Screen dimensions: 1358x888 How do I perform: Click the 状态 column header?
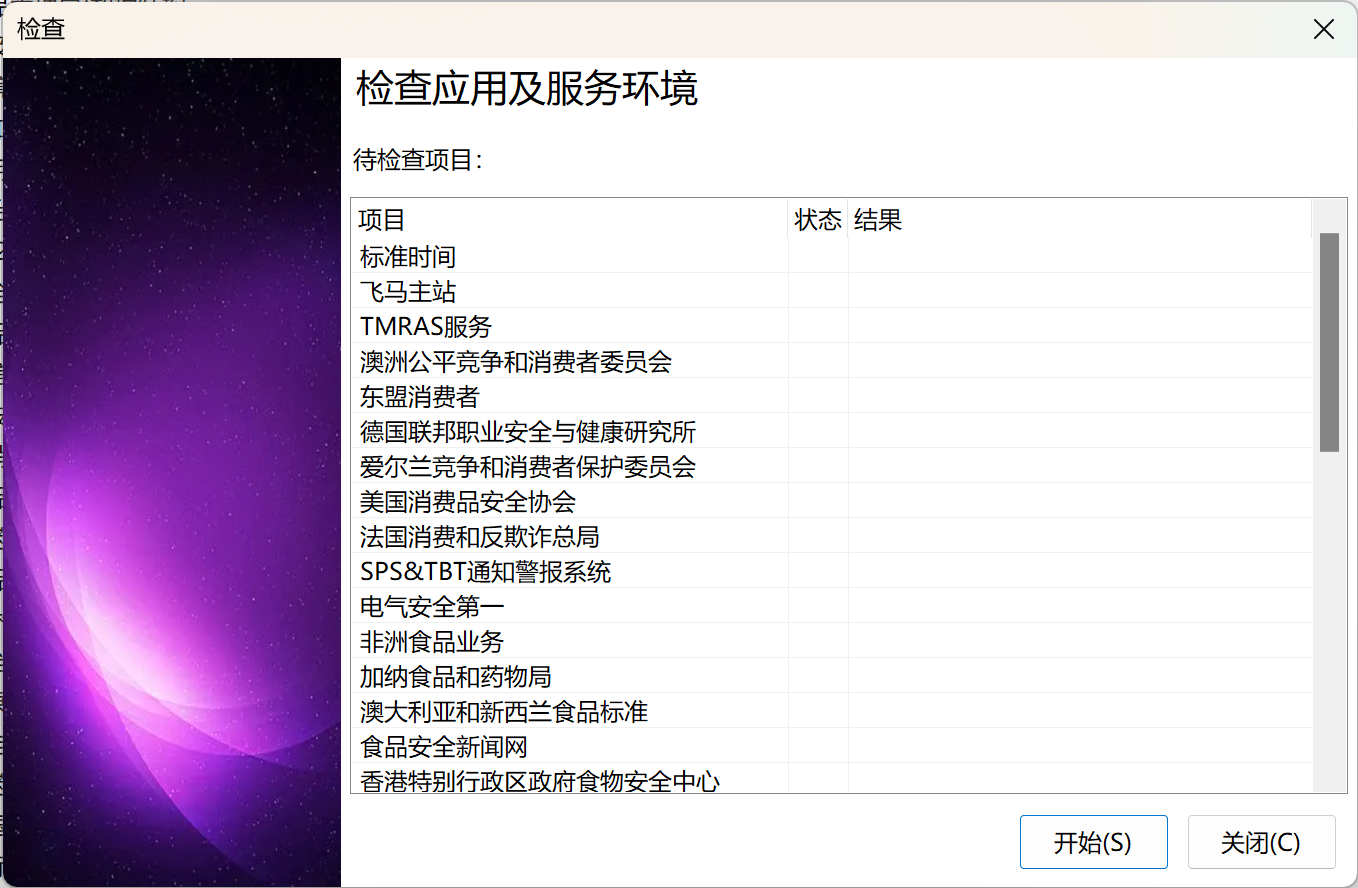[x=818, y=220]
